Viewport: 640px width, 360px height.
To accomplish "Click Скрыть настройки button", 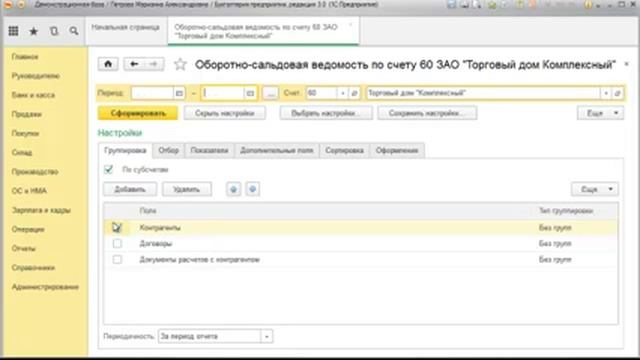I will 224,113.
